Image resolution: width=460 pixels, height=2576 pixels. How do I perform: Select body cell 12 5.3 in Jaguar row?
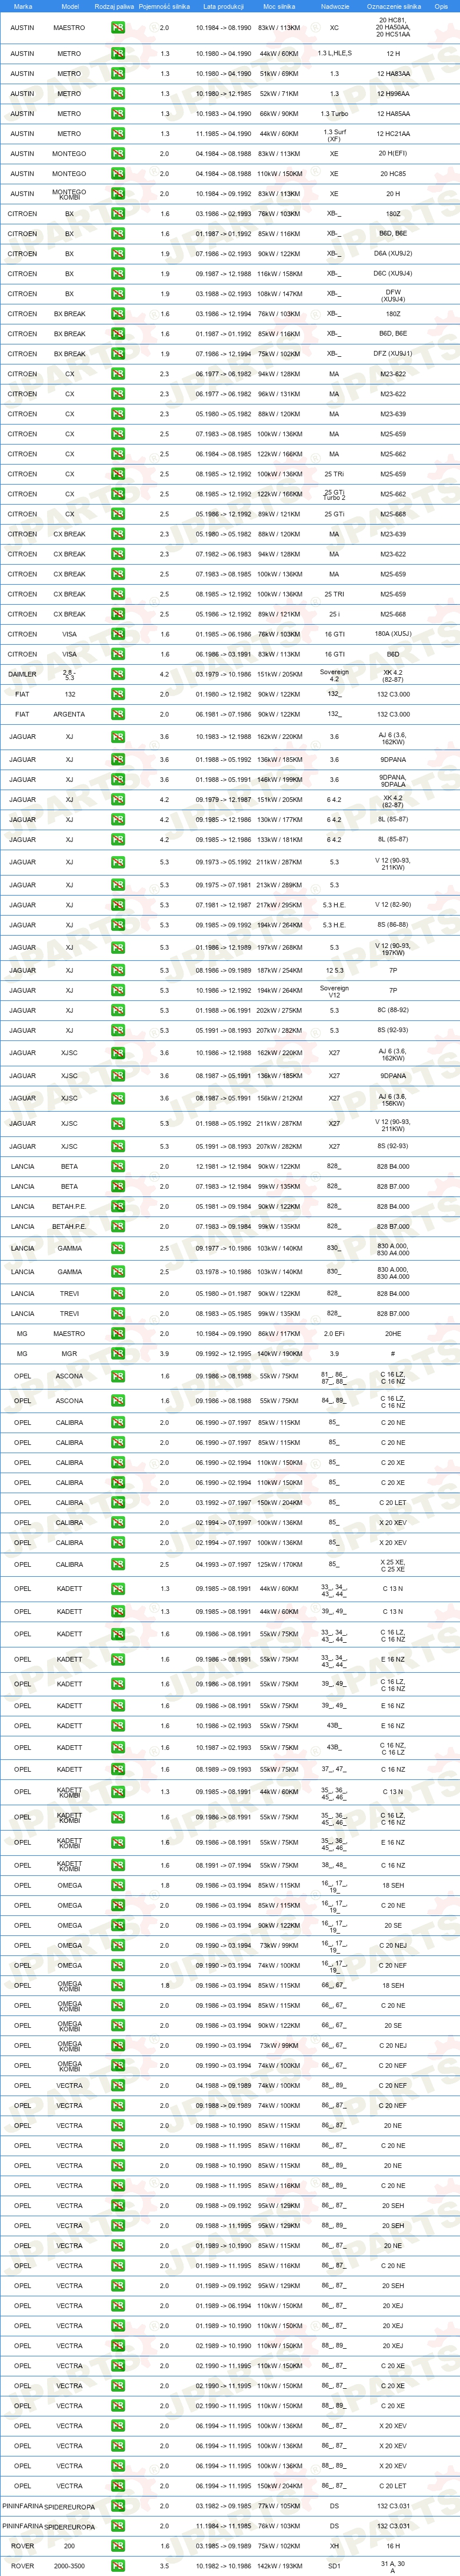[334, 971]
